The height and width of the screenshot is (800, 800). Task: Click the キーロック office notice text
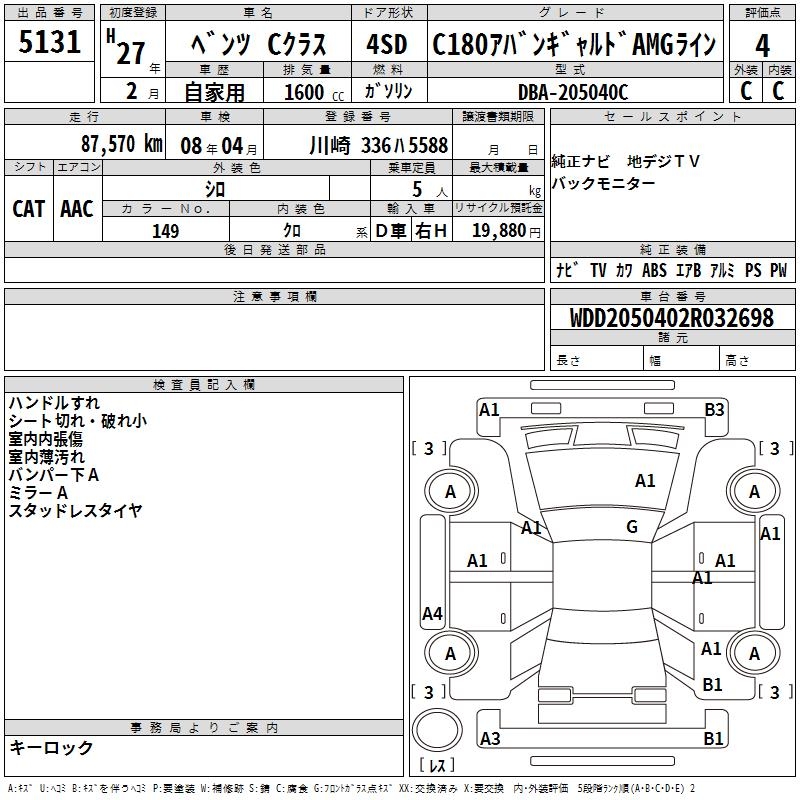pos(51,747)
